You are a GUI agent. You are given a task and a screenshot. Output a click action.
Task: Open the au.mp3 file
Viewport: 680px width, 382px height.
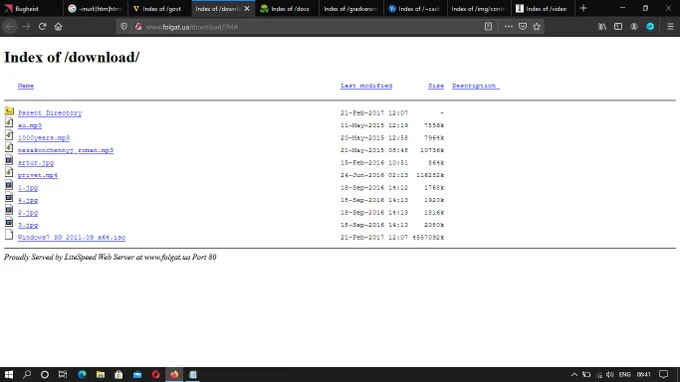pos(30,125)
